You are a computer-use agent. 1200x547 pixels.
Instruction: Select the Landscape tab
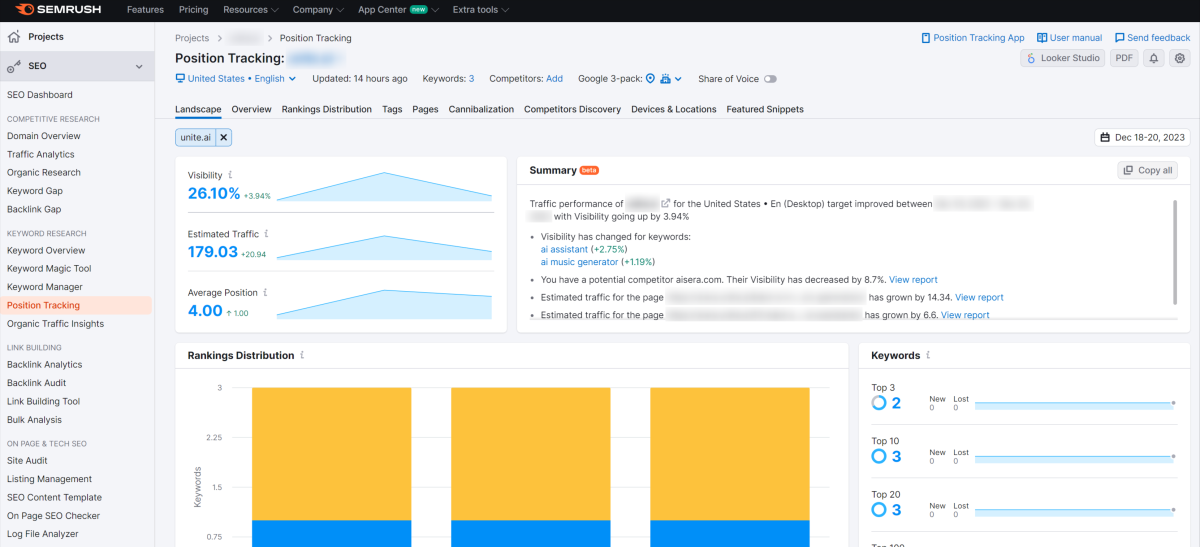pyautogui.click(x=198, y=109)
